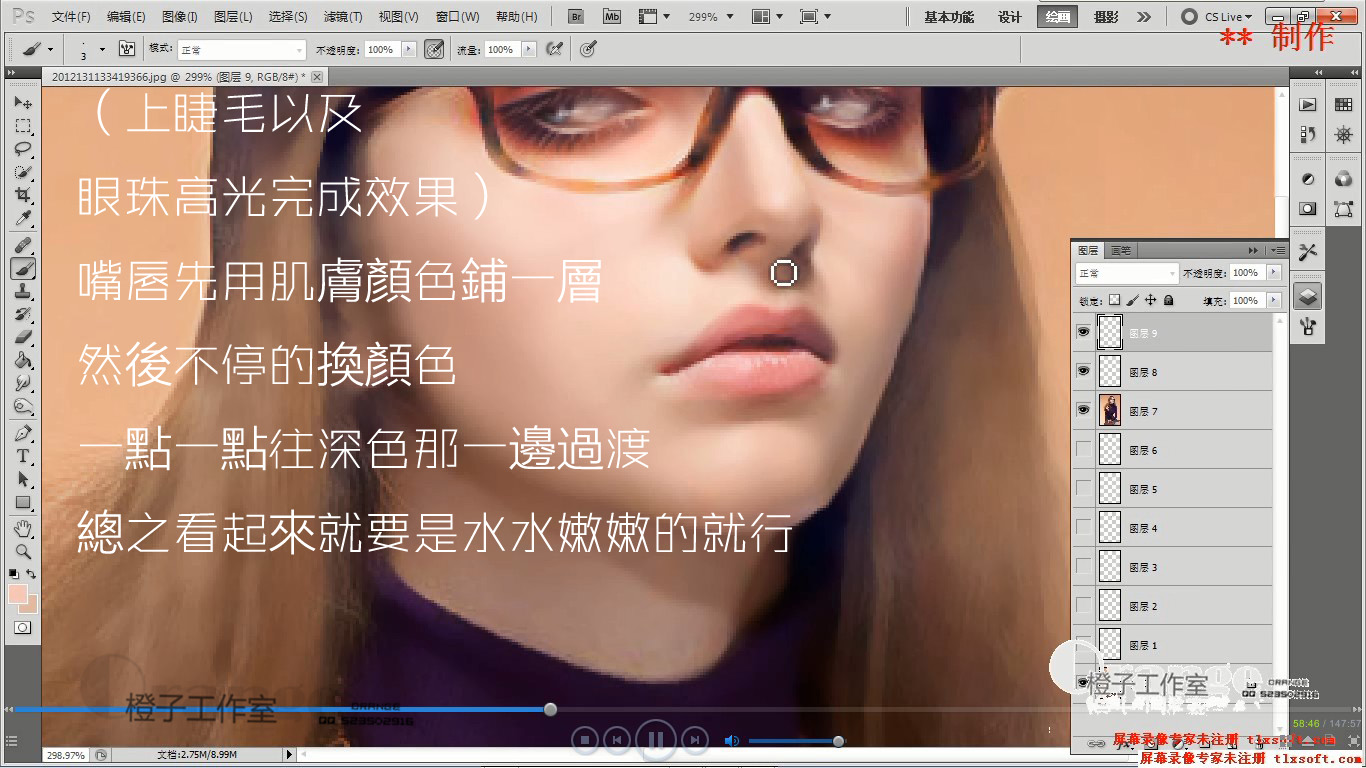Select the Crop tool in toolbox
The image size is (1366, 768).
point(23,194)
